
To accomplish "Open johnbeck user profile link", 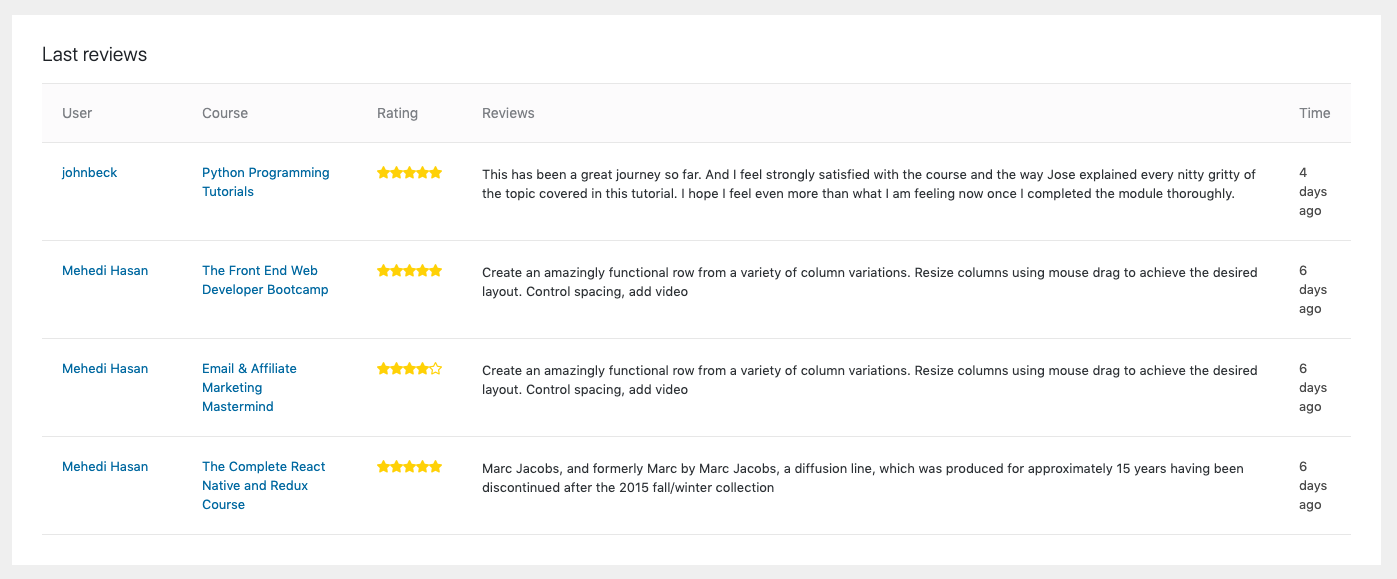I will tap(89, 172).
